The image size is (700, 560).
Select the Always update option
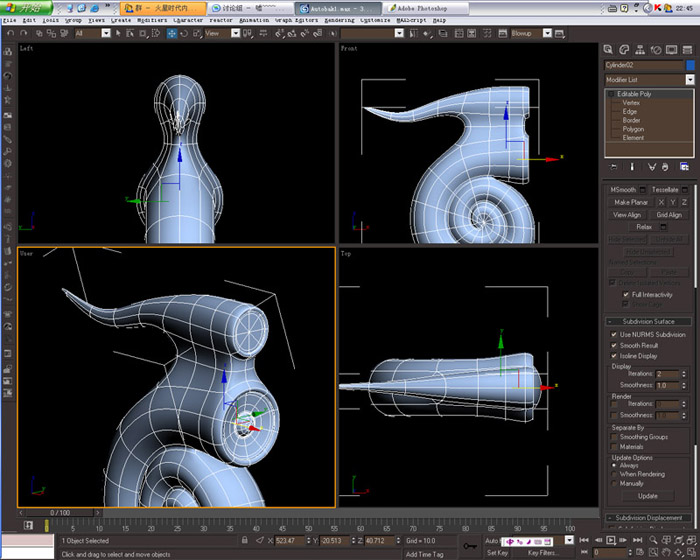(x=614, y=465)
